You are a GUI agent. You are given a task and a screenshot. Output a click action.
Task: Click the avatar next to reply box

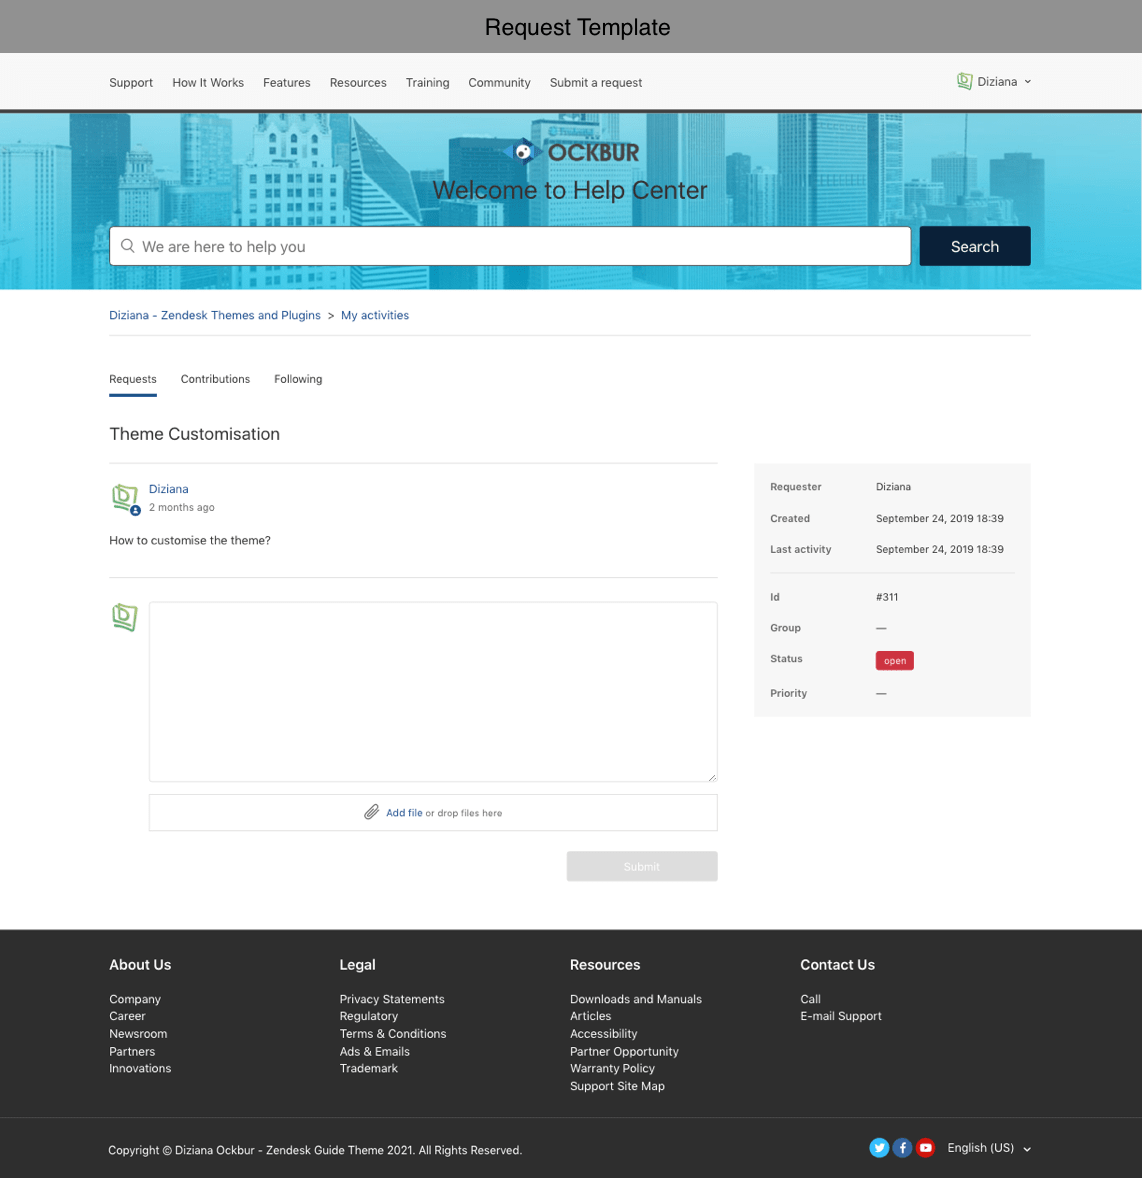(125, 617)
